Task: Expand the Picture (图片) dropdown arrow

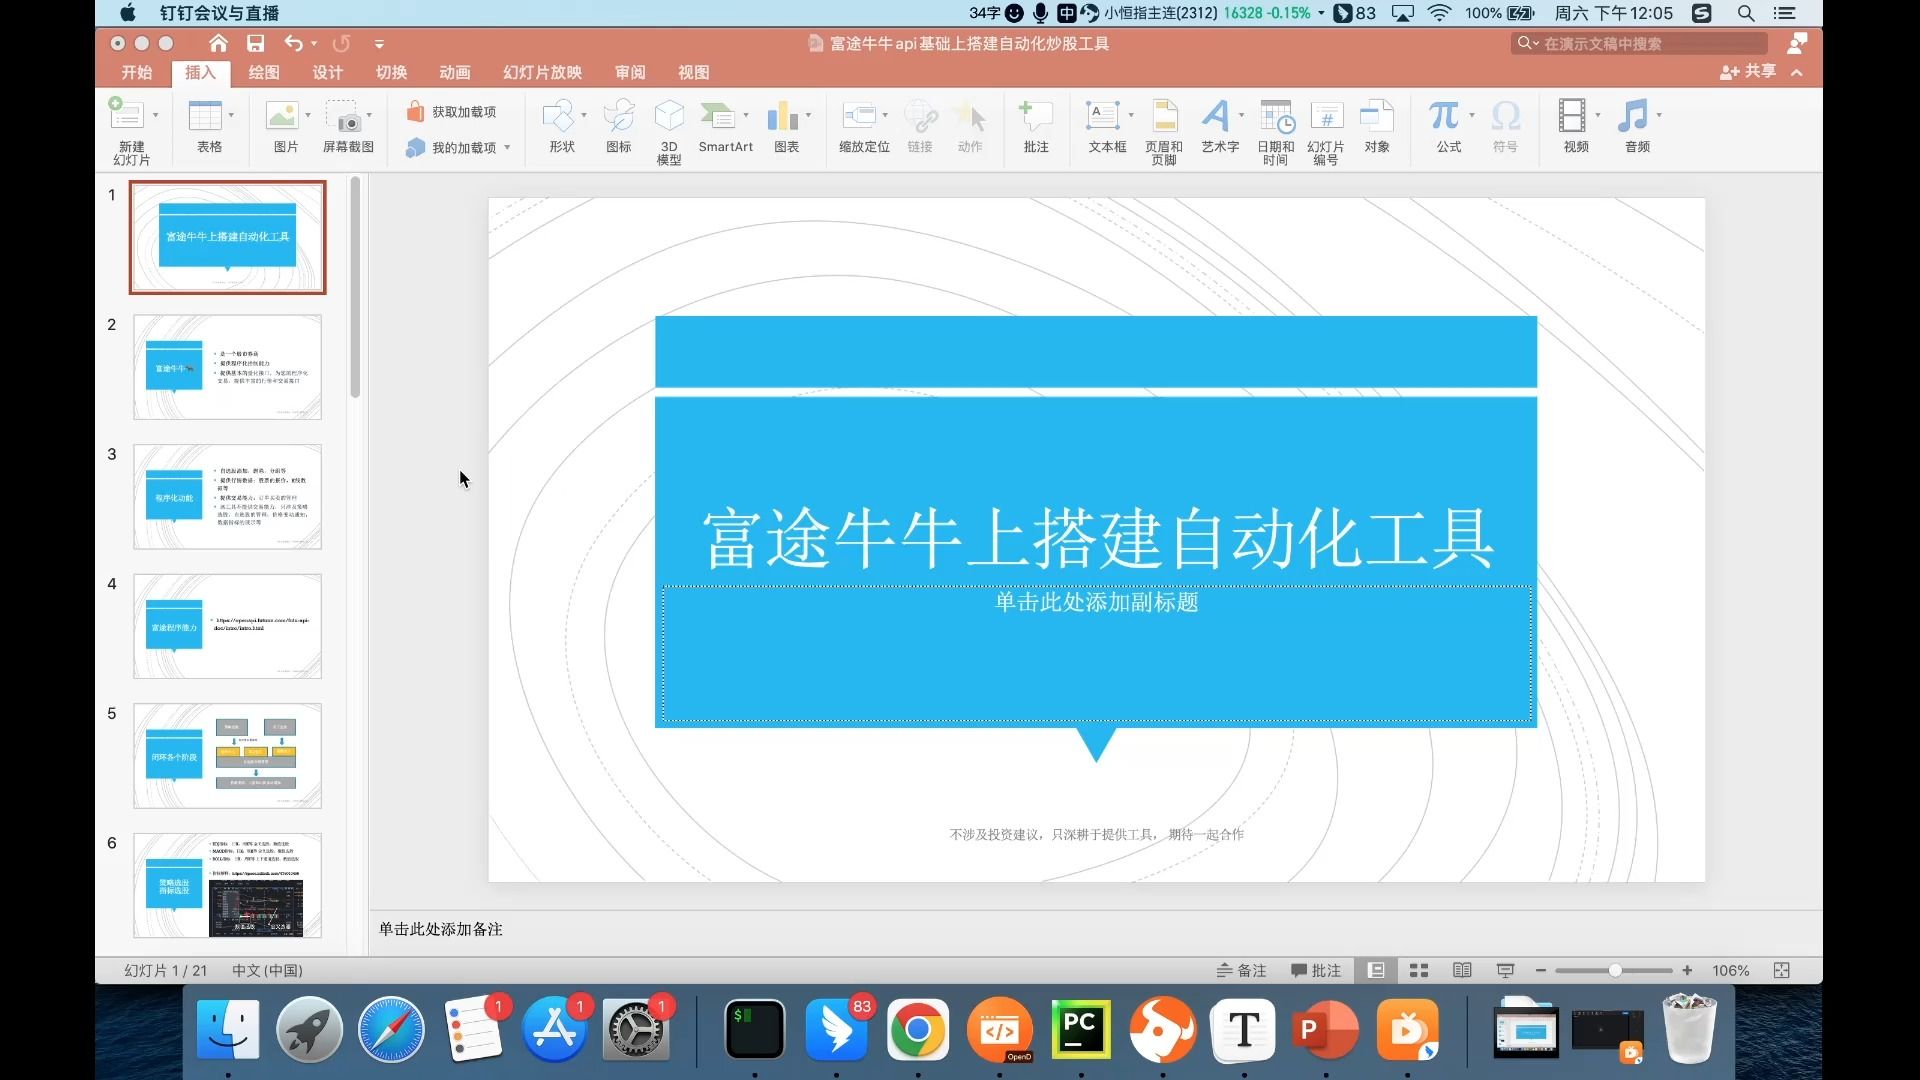Action: [x=308, y=116]
